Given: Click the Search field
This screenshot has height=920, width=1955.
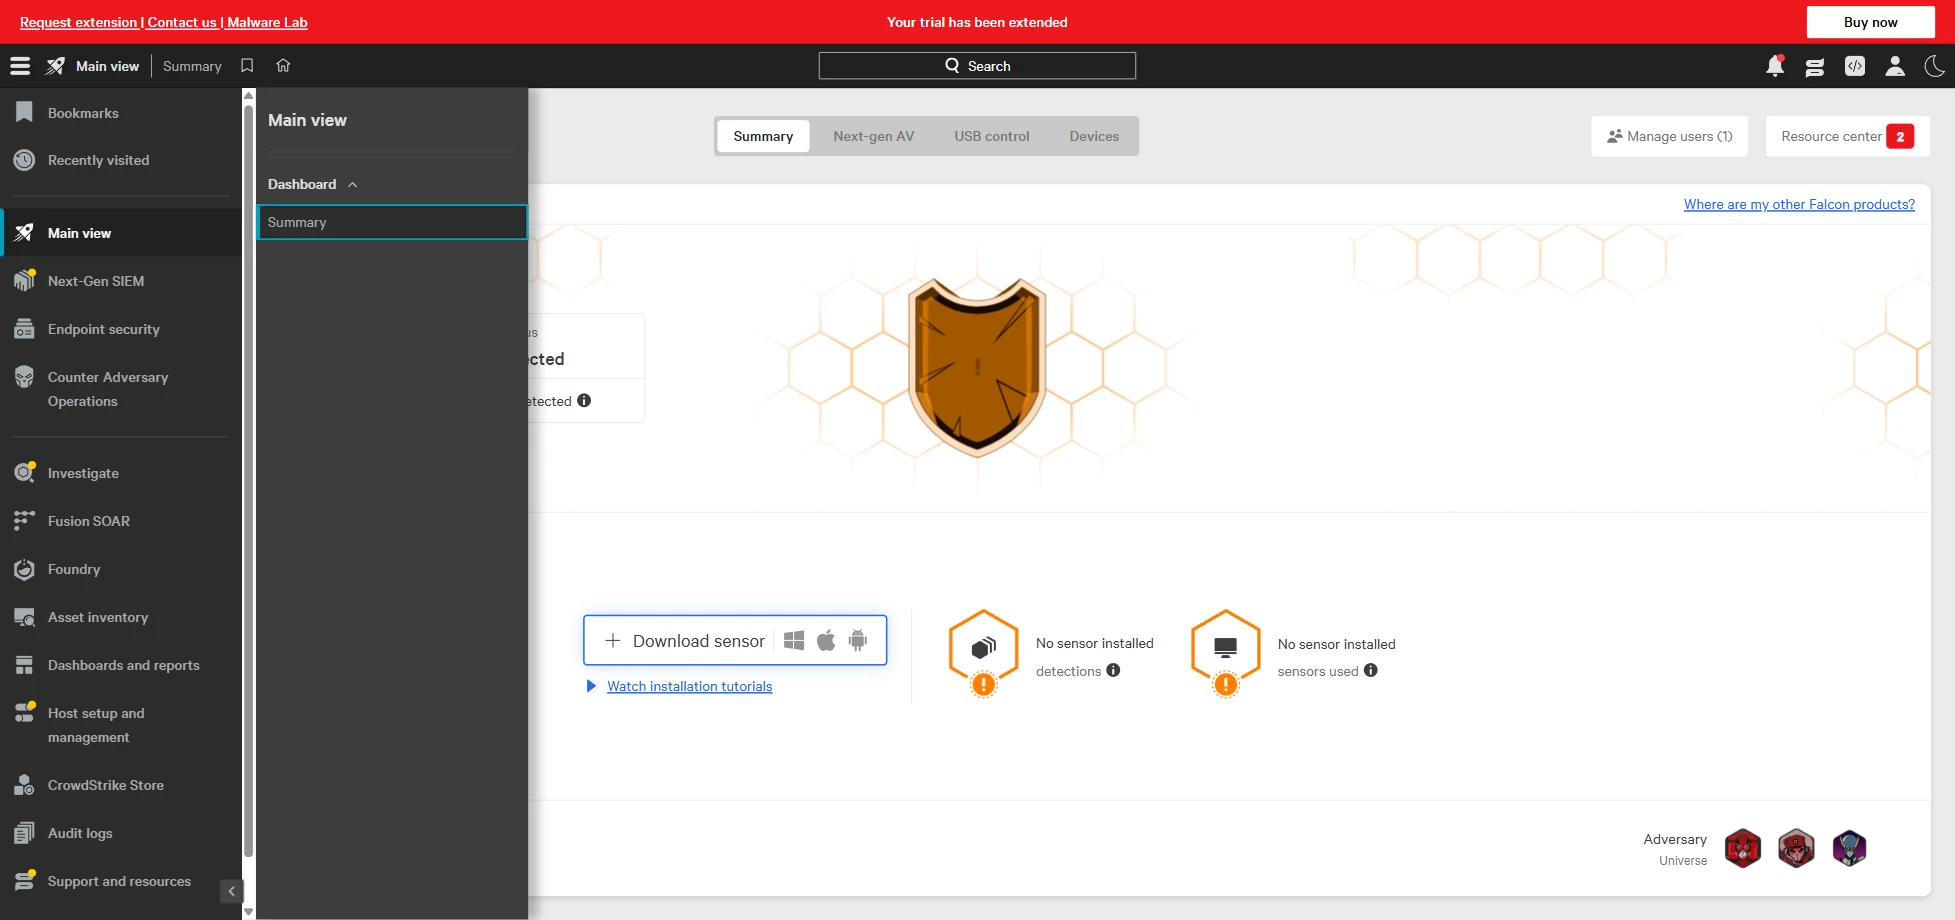Looking at the screenshot, I should click(977, 66).
